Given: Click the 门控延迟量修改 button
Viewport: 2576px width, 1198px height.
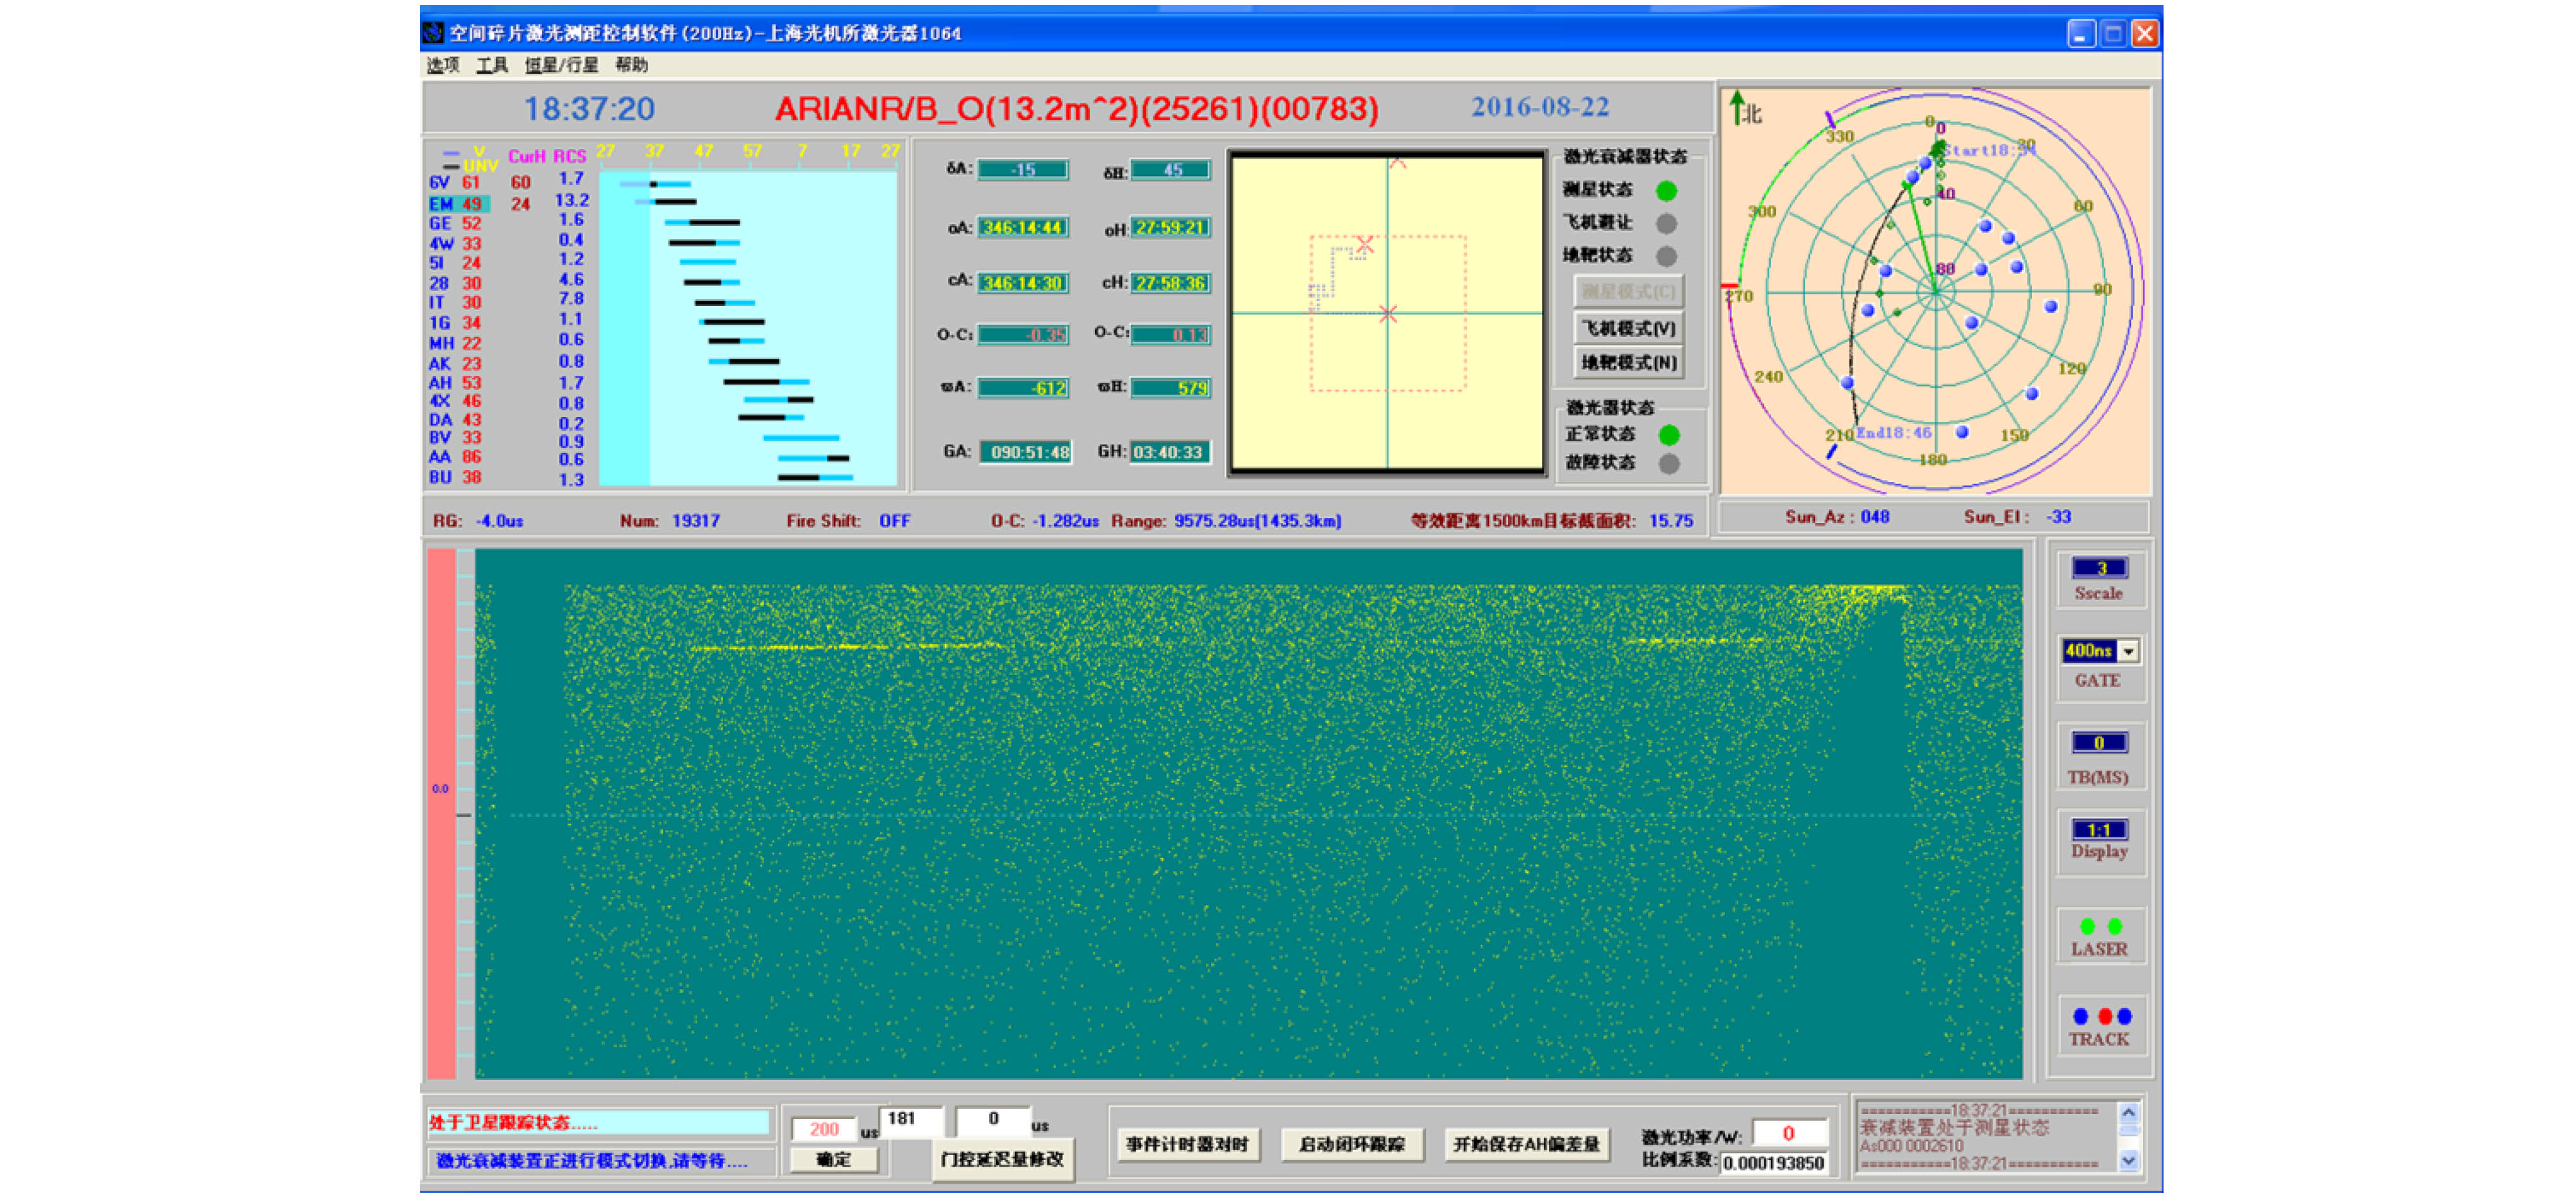Looking at the screenshot, I should point(1002,1159).
